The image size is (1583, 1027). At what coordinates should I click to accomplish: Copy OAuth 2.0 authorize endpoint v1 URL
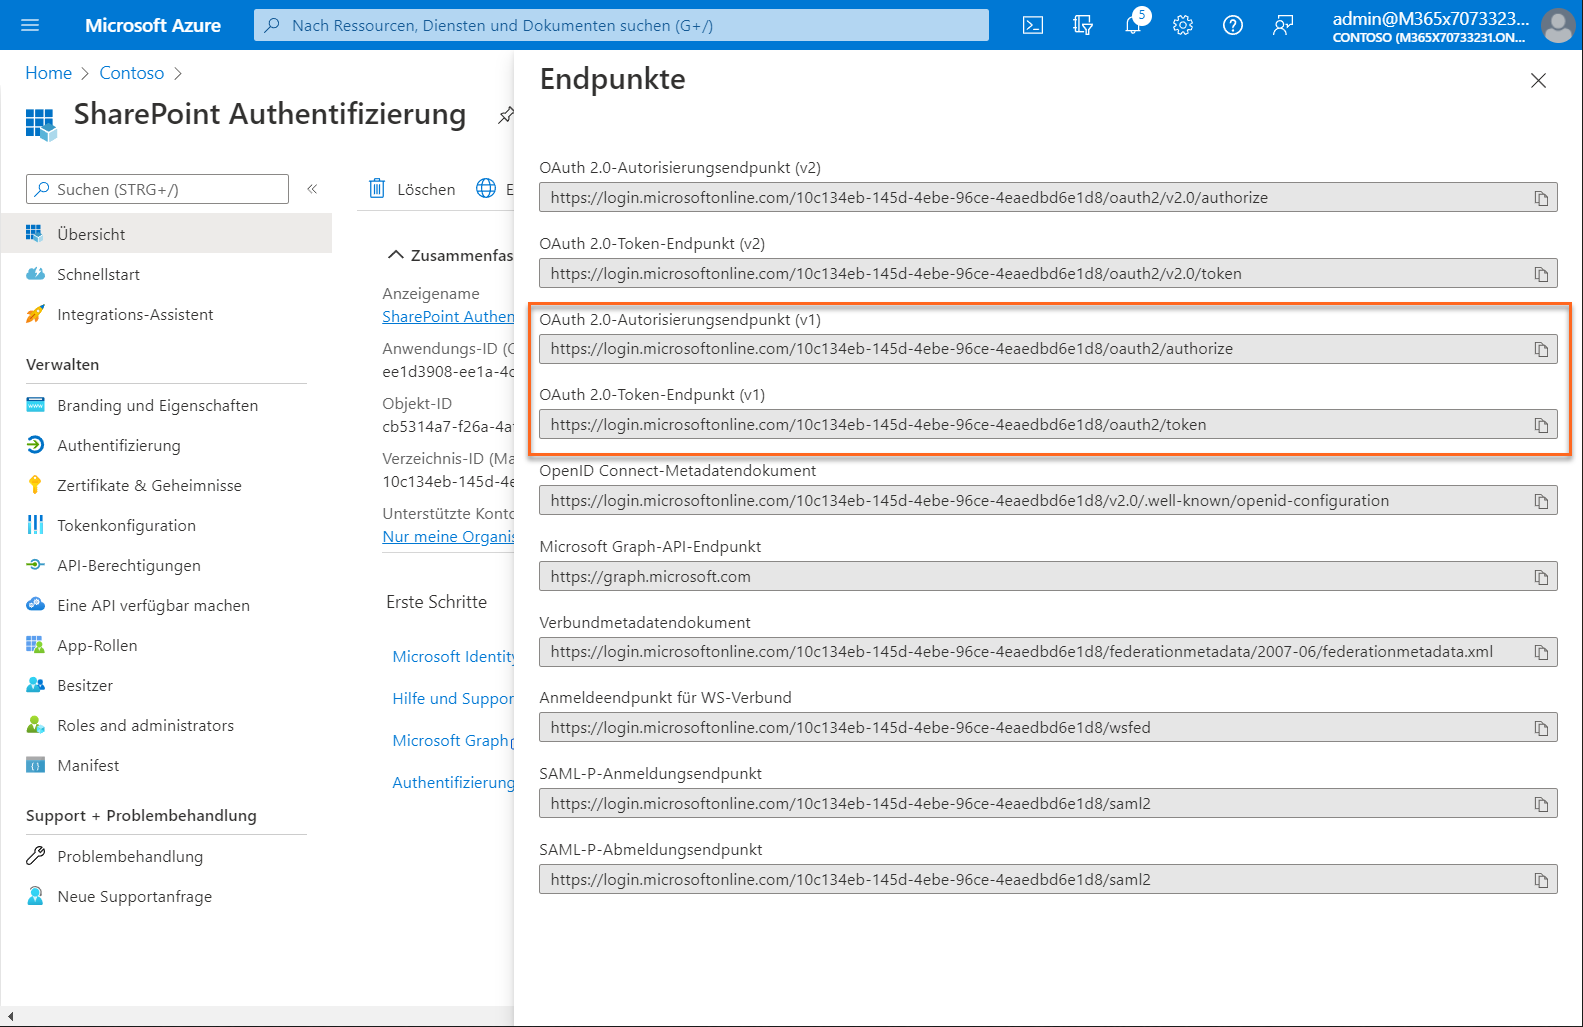pos(1541,349)
